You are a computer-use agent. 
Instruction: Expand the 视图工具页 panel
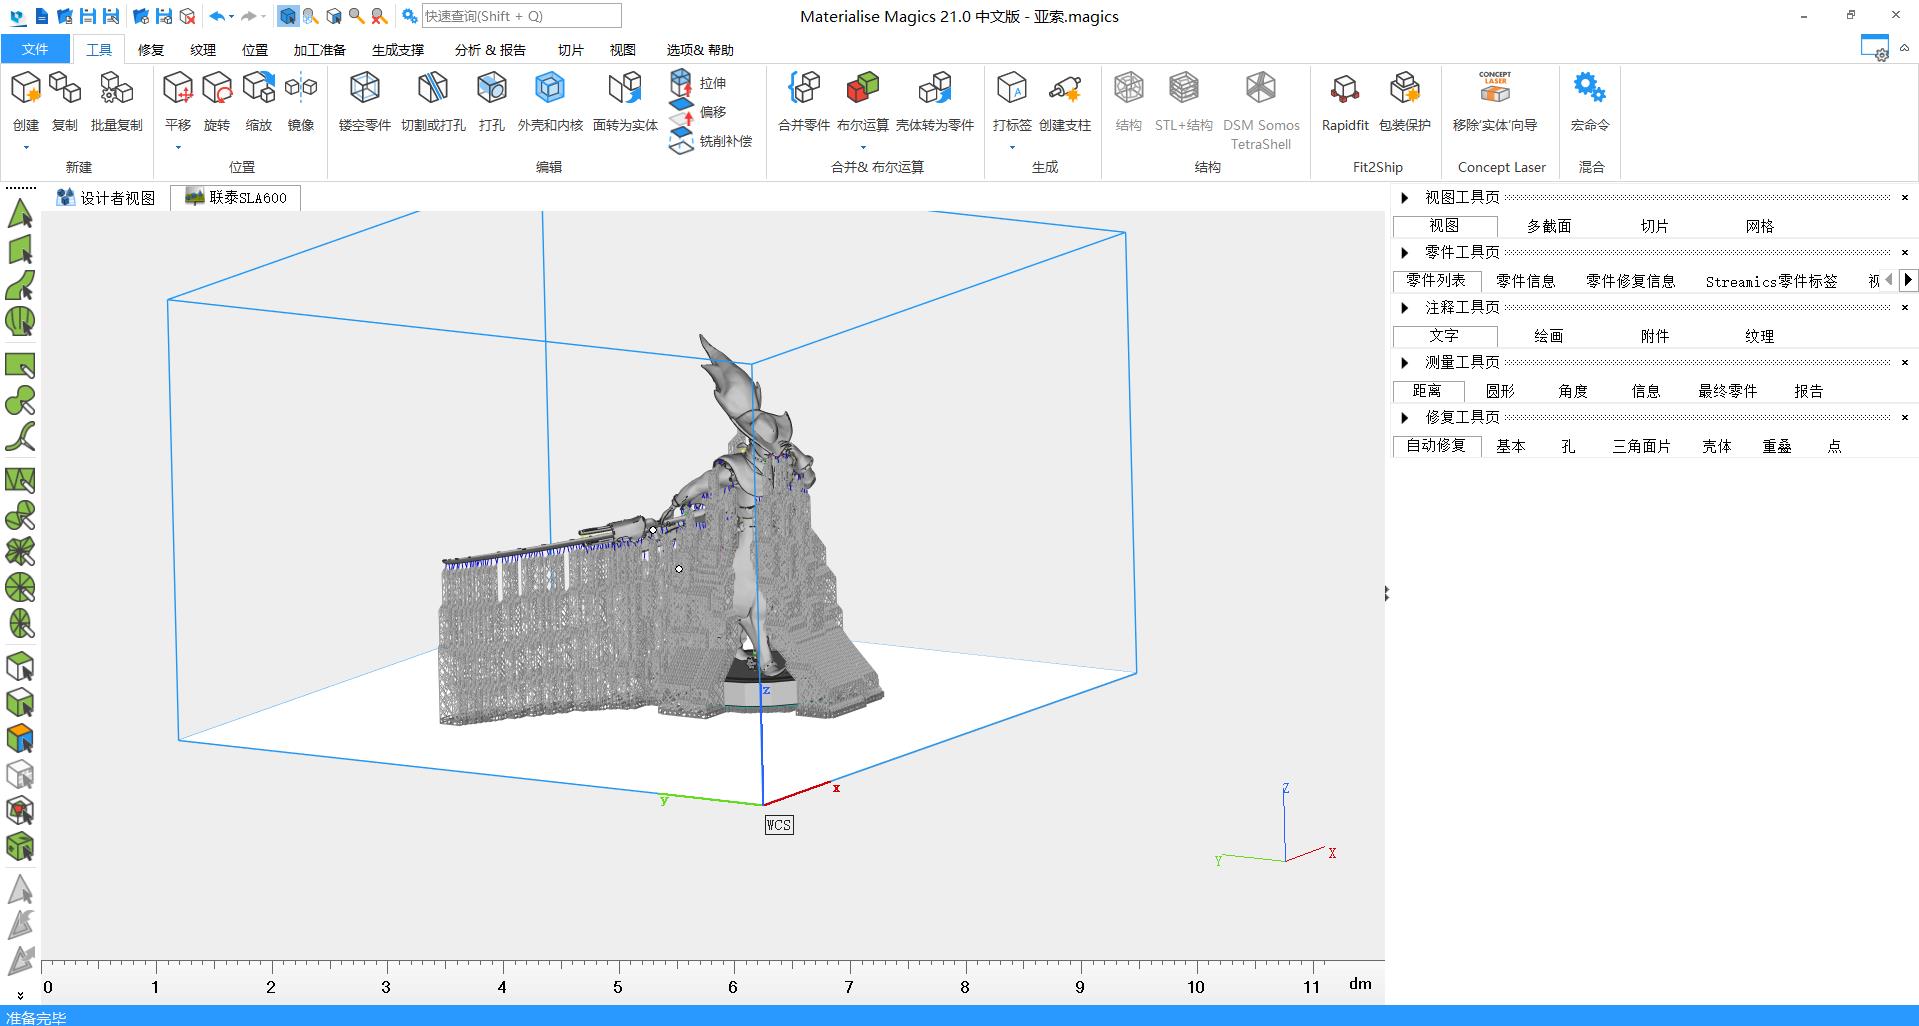point(1405,198)
